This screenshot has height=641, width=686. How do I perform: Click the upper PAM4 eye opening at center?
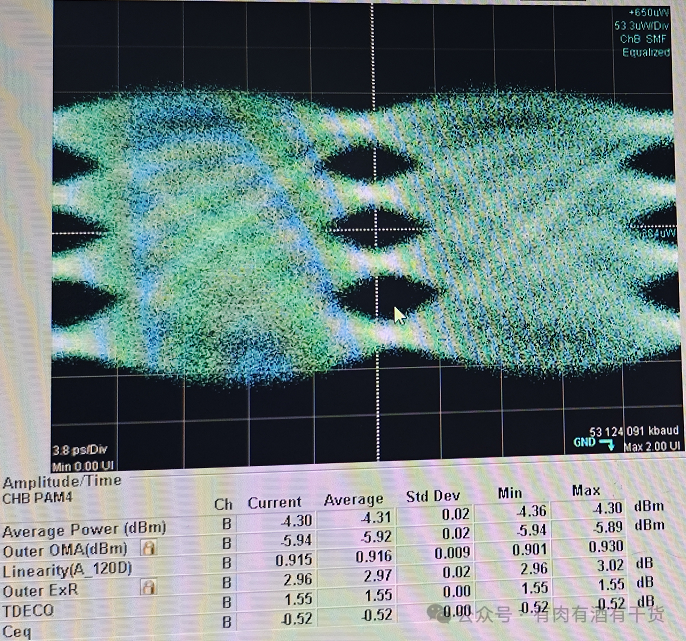click(x=370, y=164)
